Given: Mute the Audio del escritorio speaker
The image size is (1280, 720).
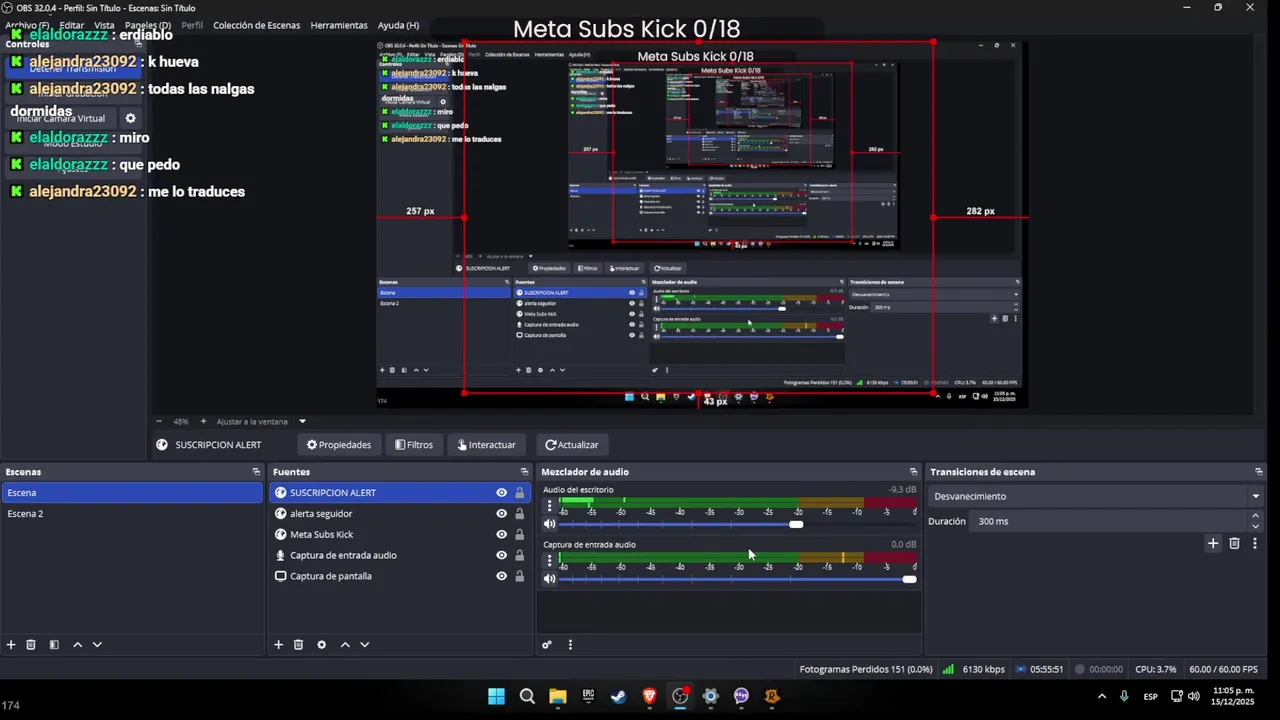Looking at the screenshot, I should click(549, 524).
